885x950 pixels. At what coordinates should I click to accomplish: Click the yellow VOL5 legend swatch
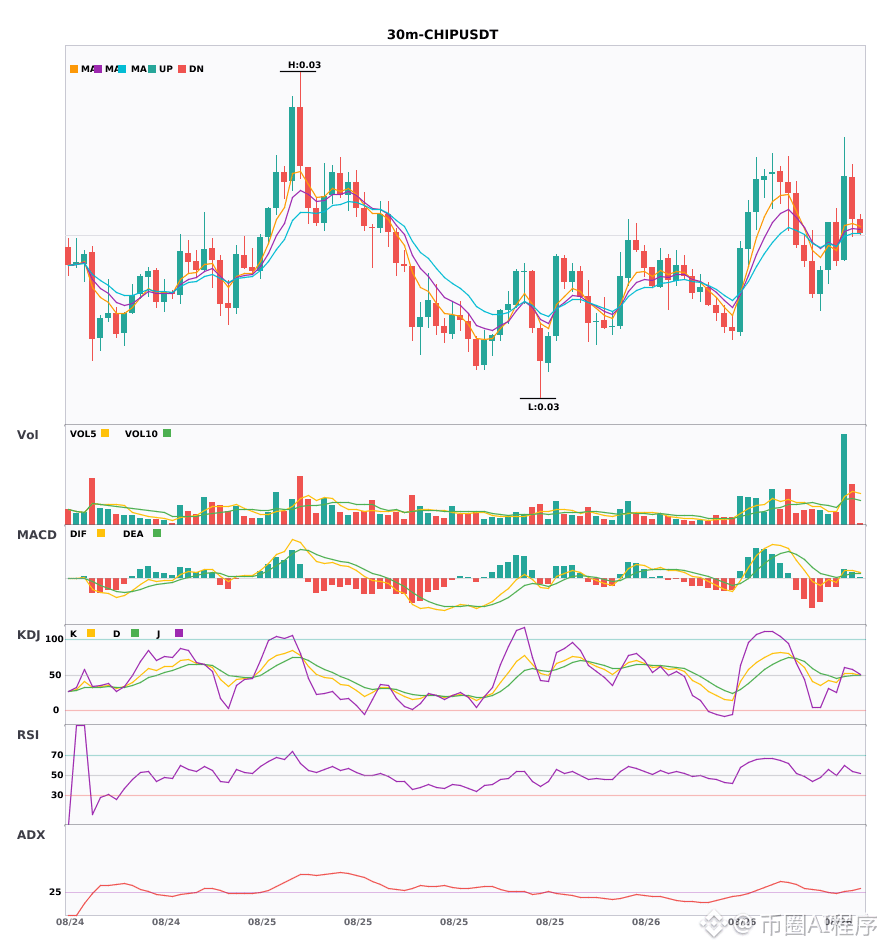105,433
